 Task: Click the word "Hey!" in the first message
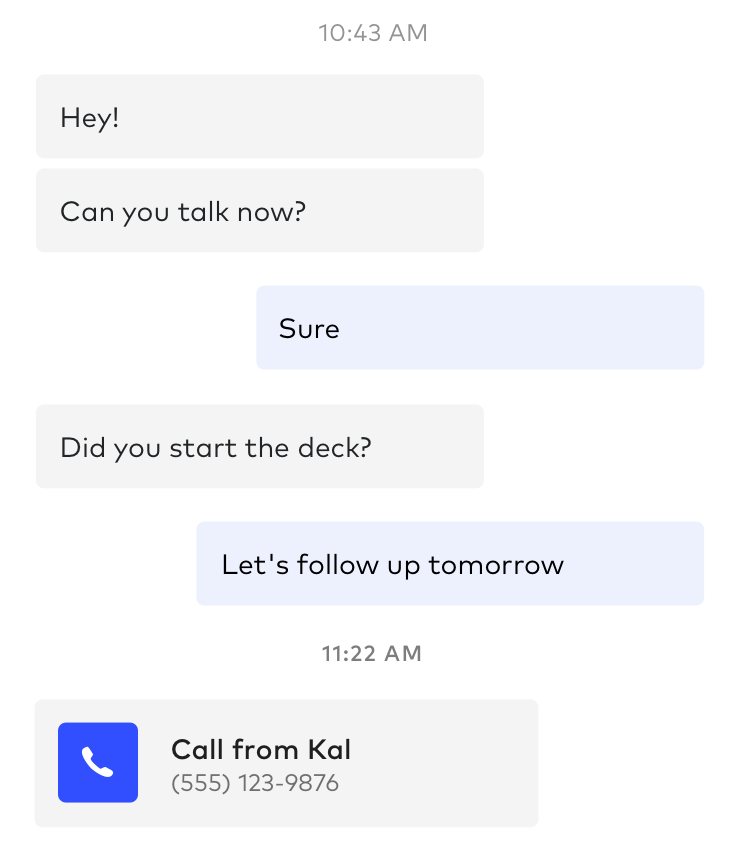(90, 118)
